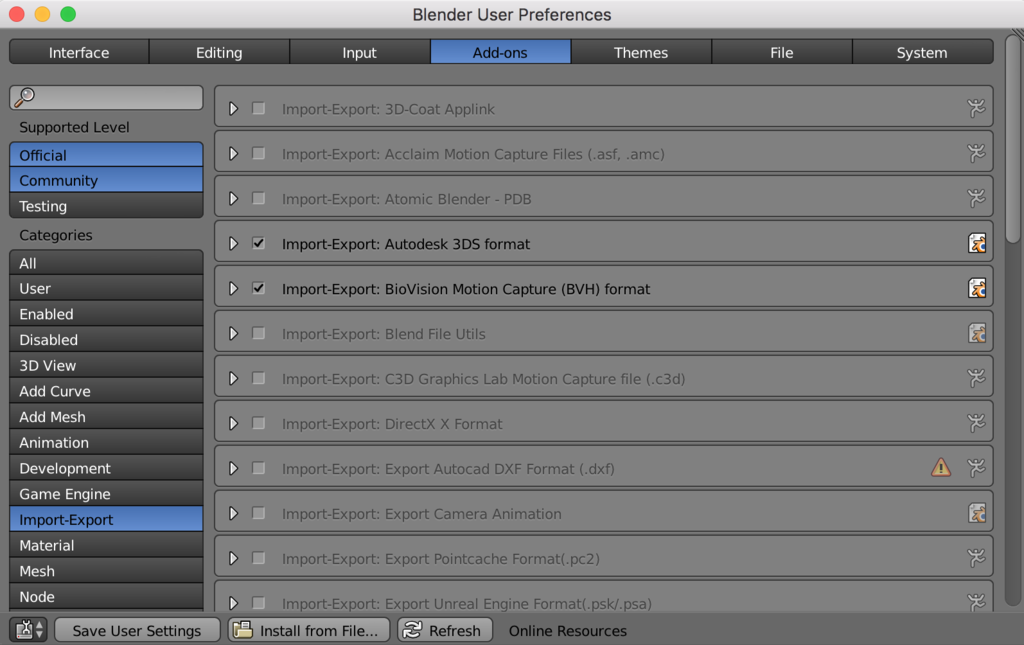Enable the Export Pointcache Format(.pc2) checkbox
1024x645 pixels.
(x=259, y=558)
